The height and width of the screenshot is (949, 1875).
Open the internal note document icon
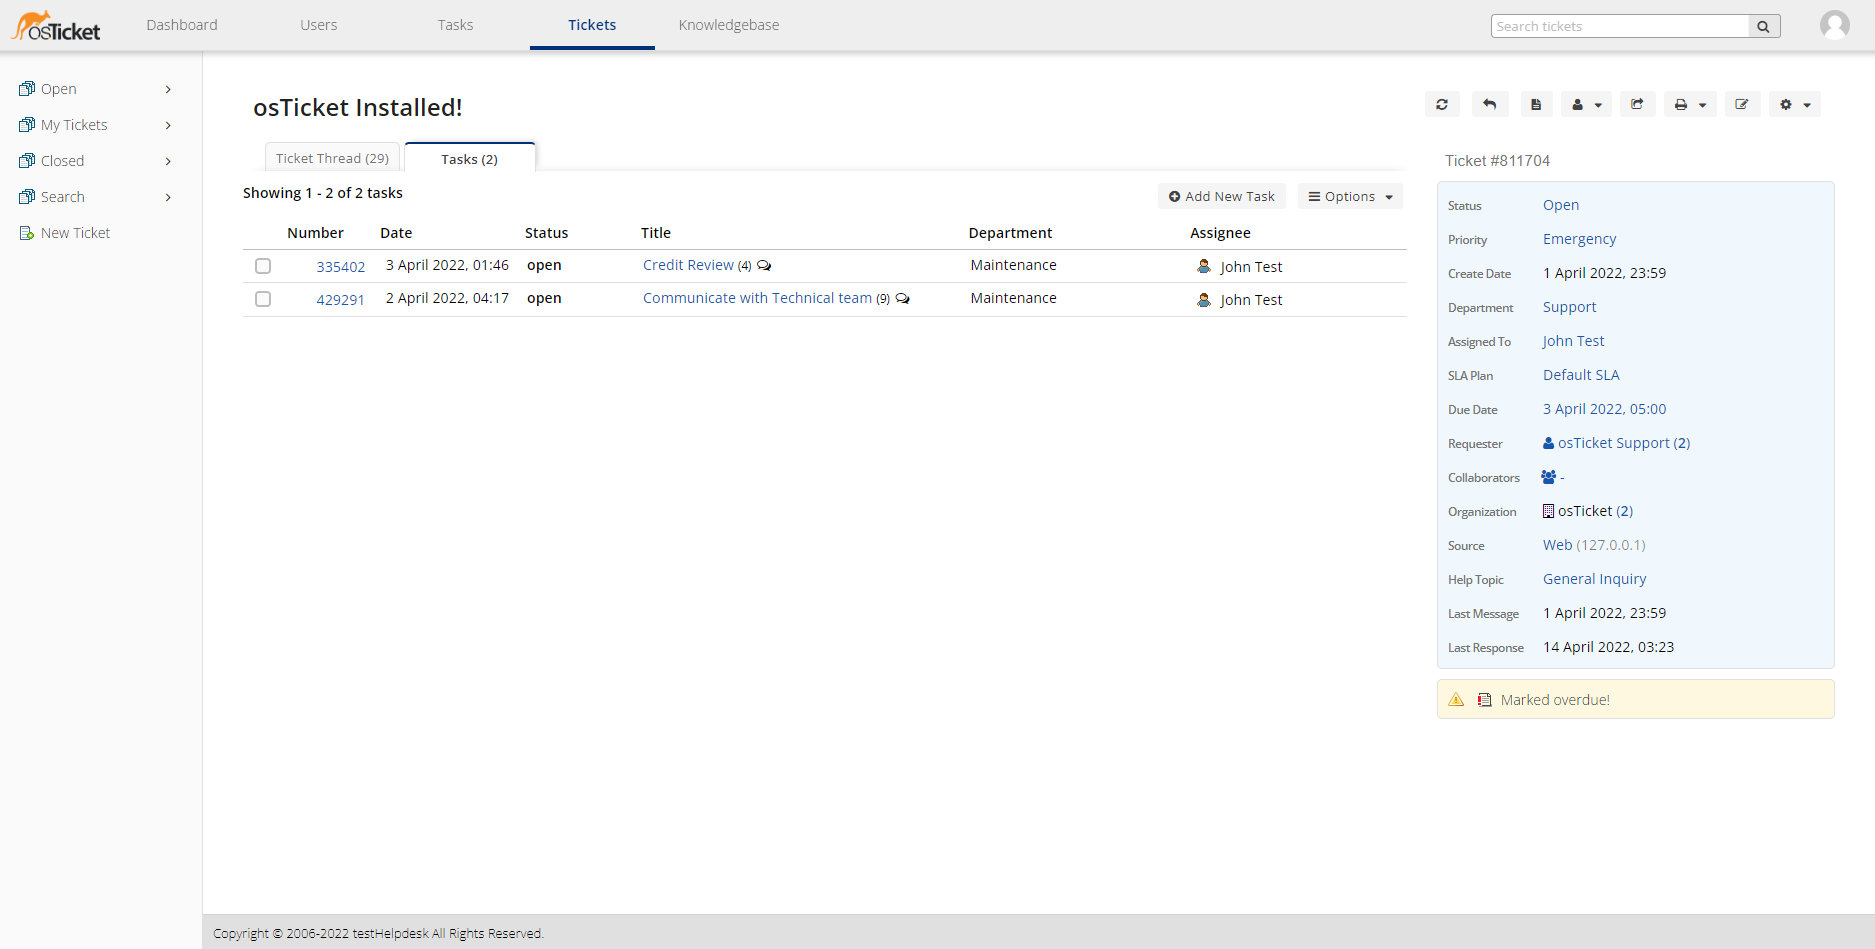[x=1537, y=104]
